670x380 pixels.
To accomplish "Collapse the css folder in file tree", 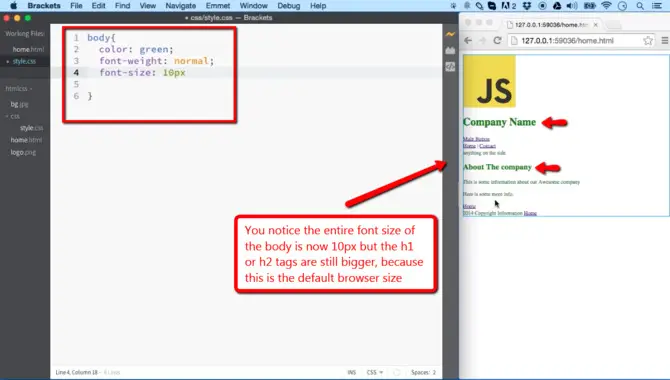I will click(13, 116).
